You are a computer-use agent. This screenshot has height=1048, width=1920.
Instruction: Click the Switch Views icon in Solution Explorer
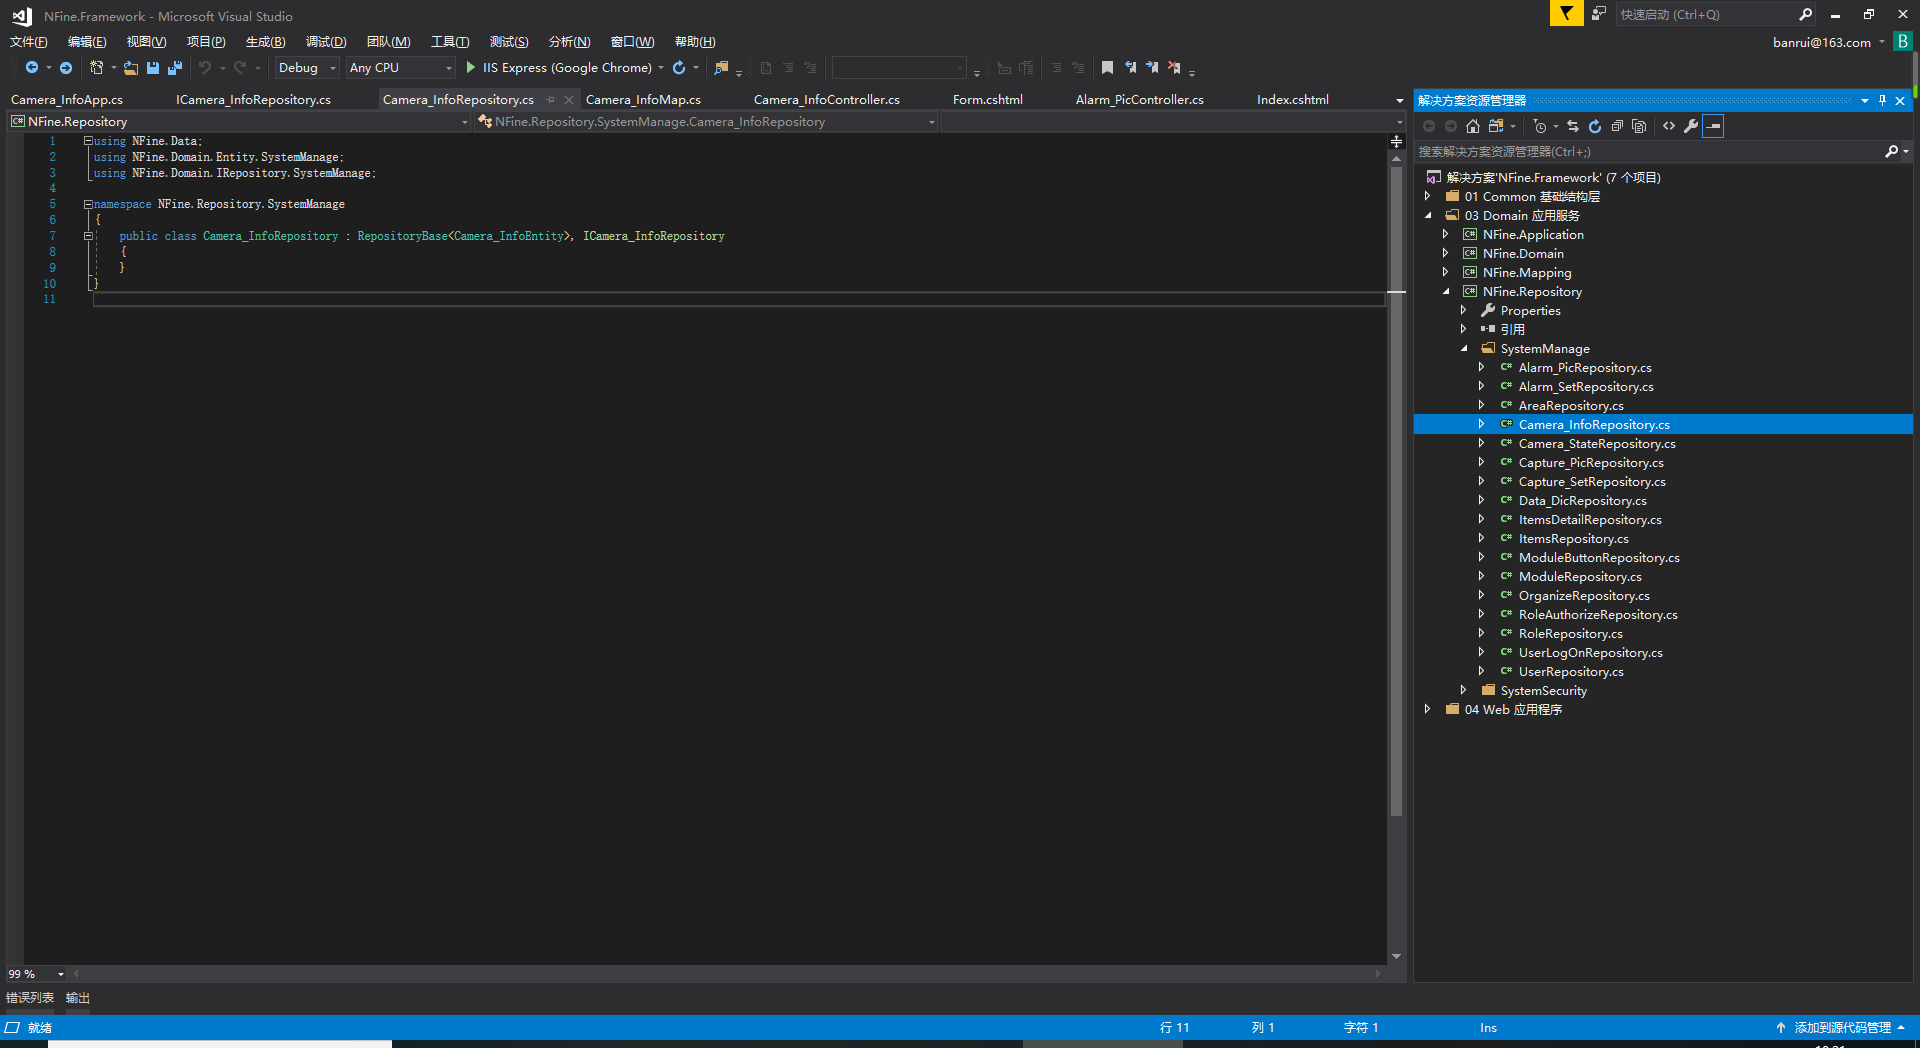point(1496,126)
